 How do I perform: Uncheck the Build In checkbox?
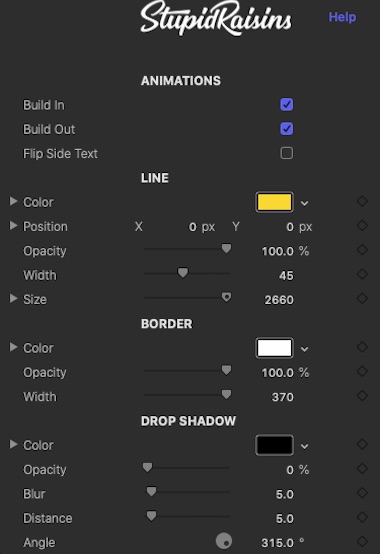tap(286, 105)
